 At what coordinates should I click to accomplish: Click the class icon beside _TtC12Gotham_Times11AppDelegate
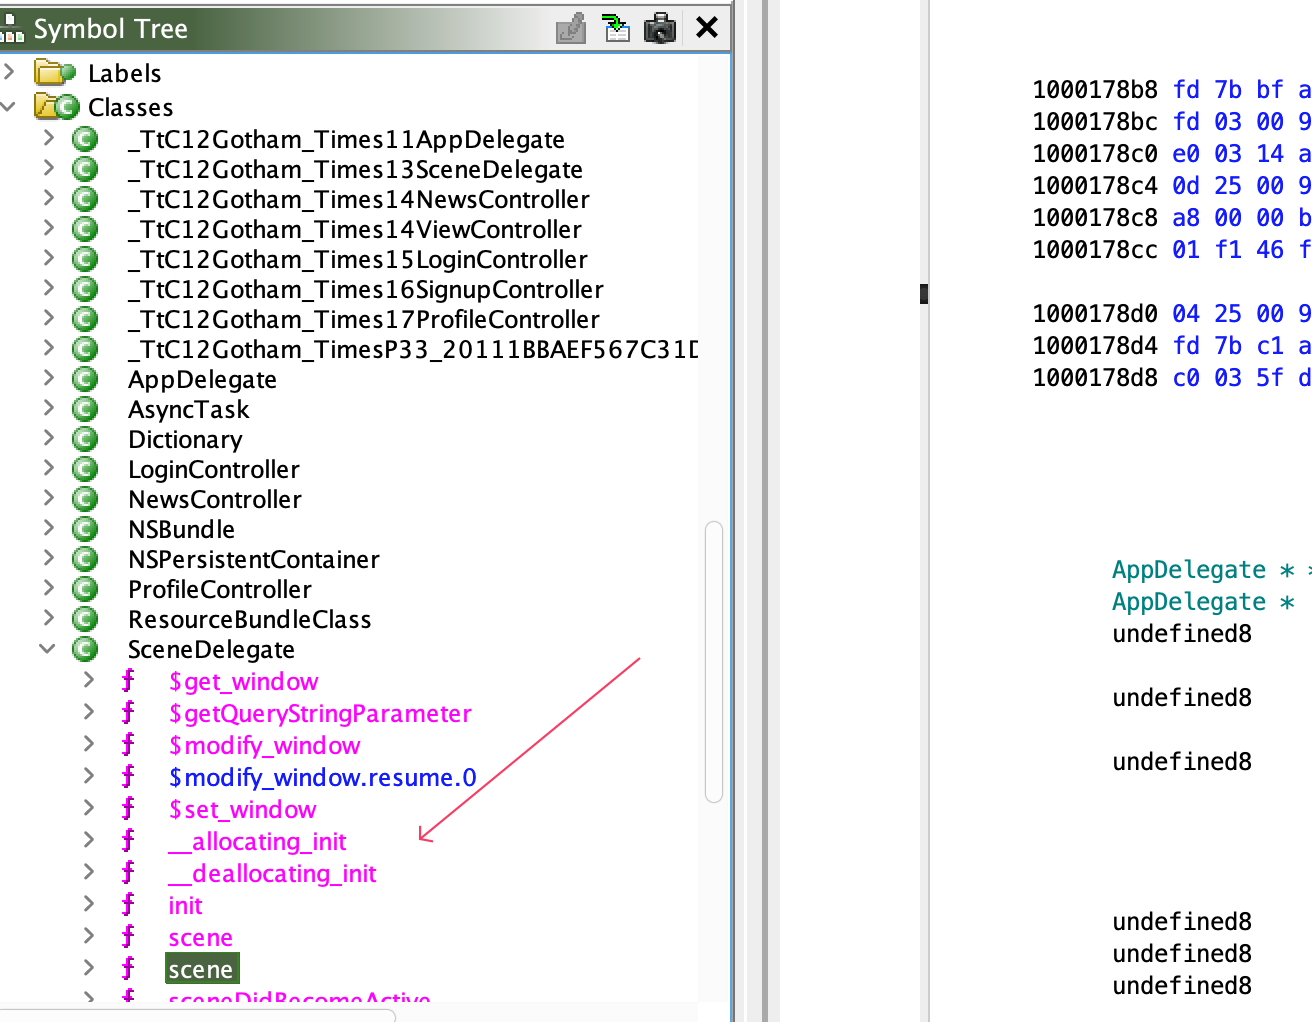(85, 139)
